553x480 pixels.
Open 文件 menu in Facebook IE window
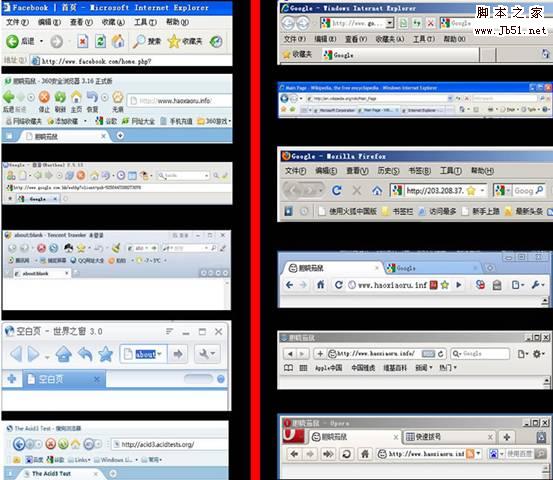coord(17,22)
